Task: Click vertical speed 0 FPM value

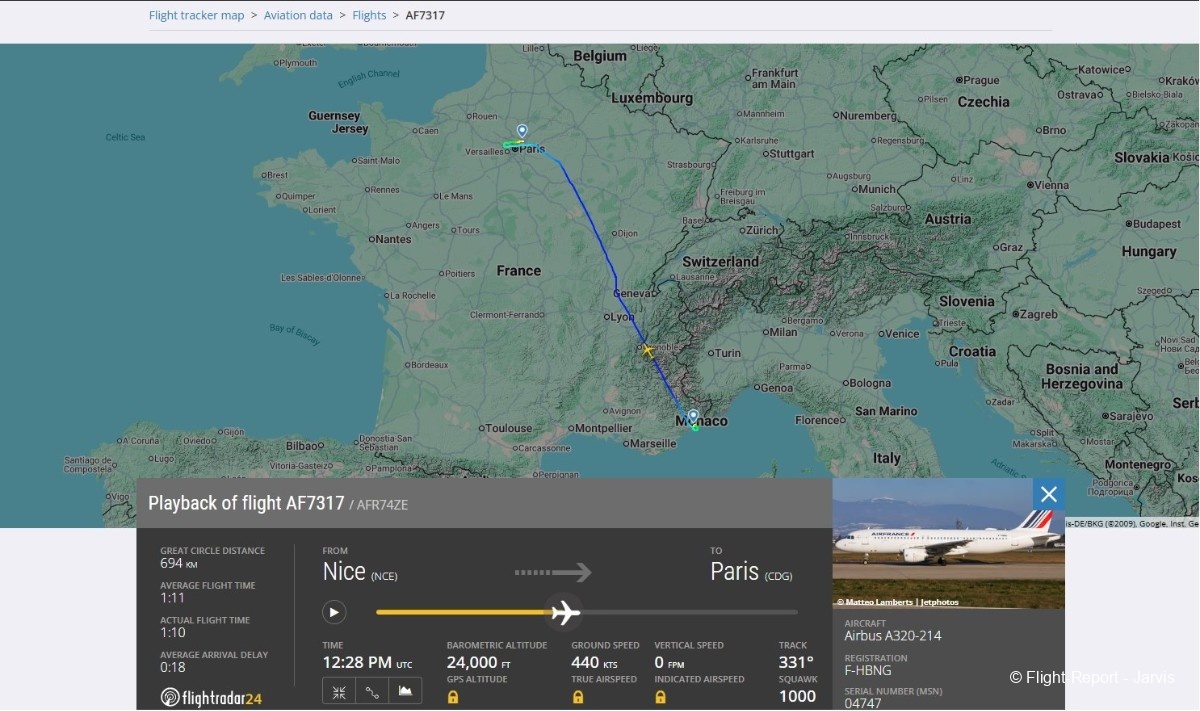Action: tap(669, 662)
